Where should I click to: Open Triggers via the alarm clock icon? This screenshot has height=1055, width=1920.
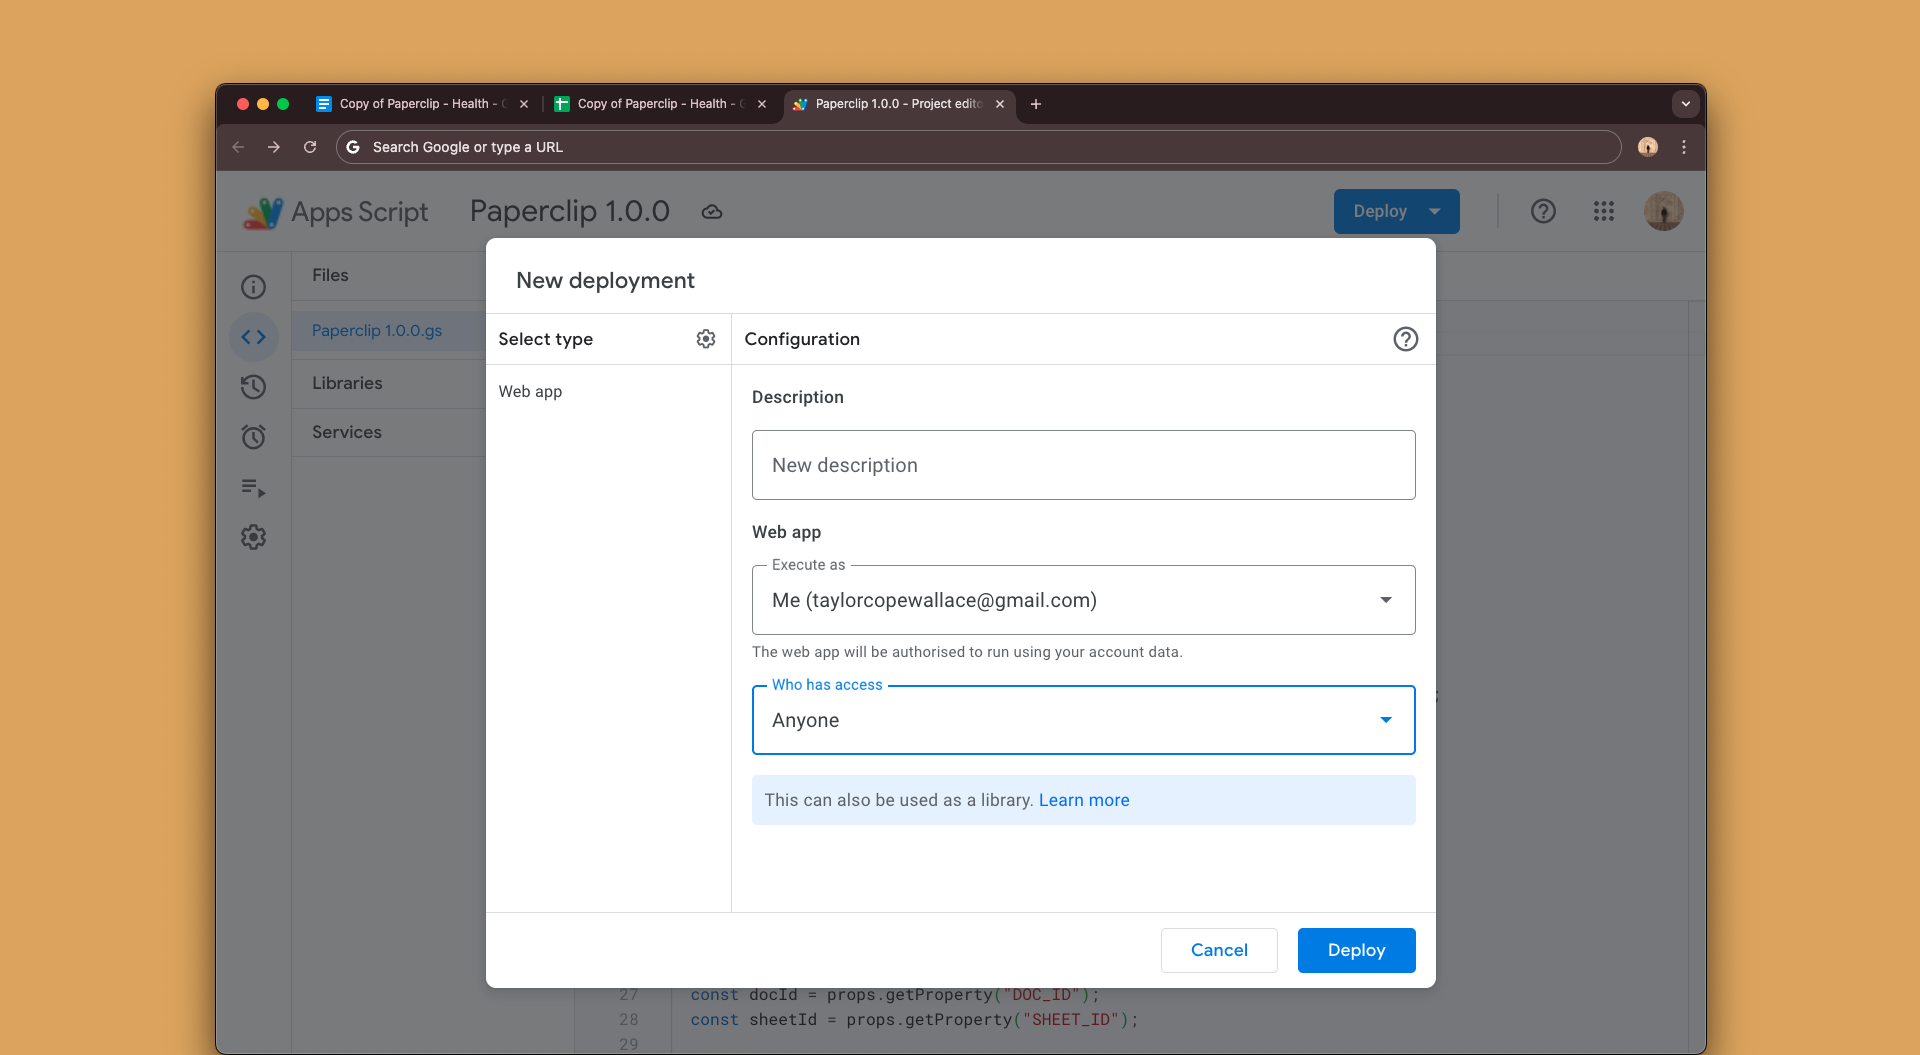254,437
